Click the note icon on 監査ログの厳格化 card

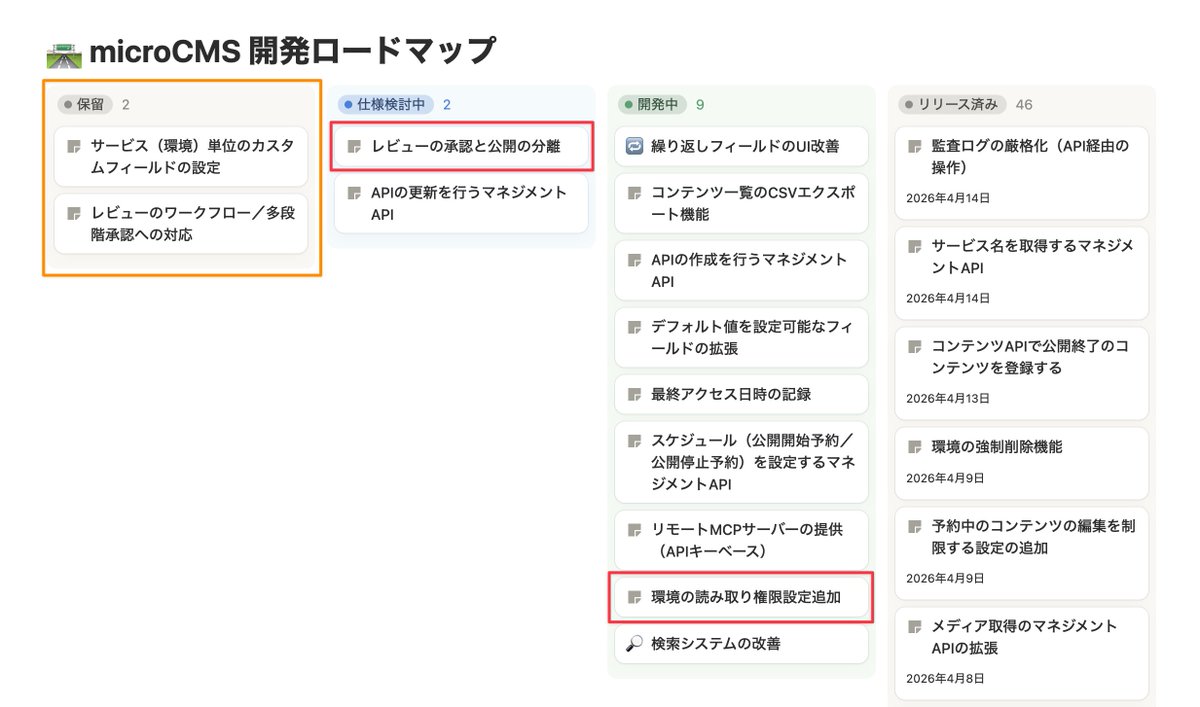[x=914, y=146]
